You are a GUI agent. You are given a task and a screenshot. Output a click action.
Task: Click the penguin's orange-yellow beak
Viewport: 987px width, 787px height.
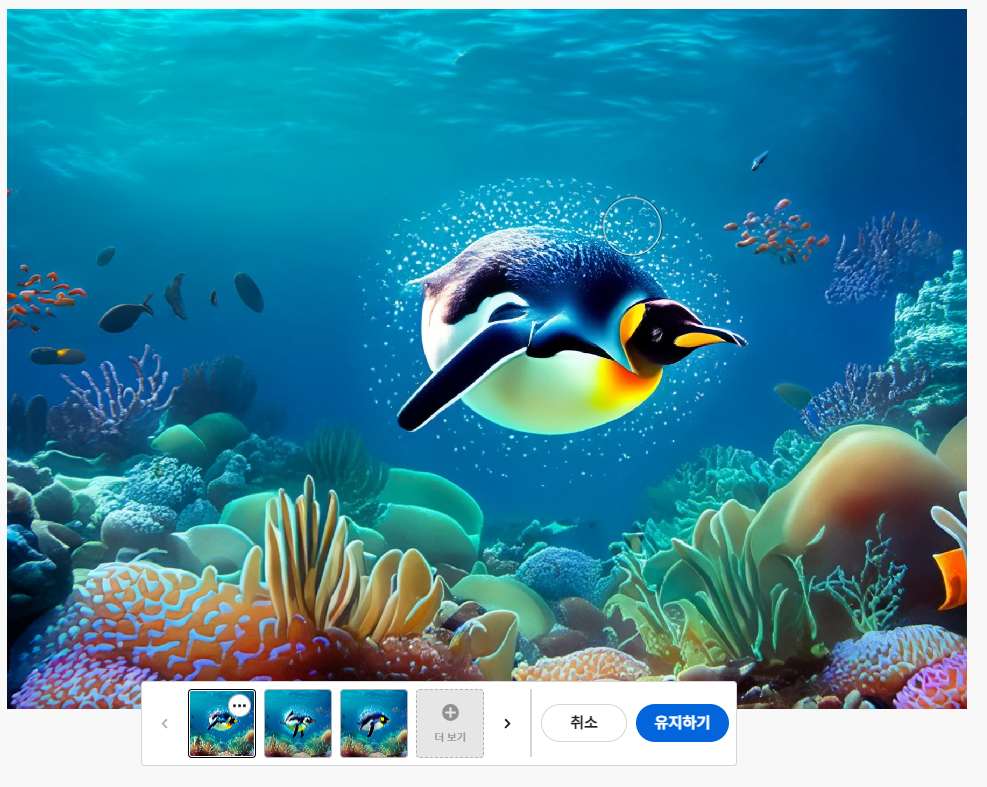coord(705,339)
